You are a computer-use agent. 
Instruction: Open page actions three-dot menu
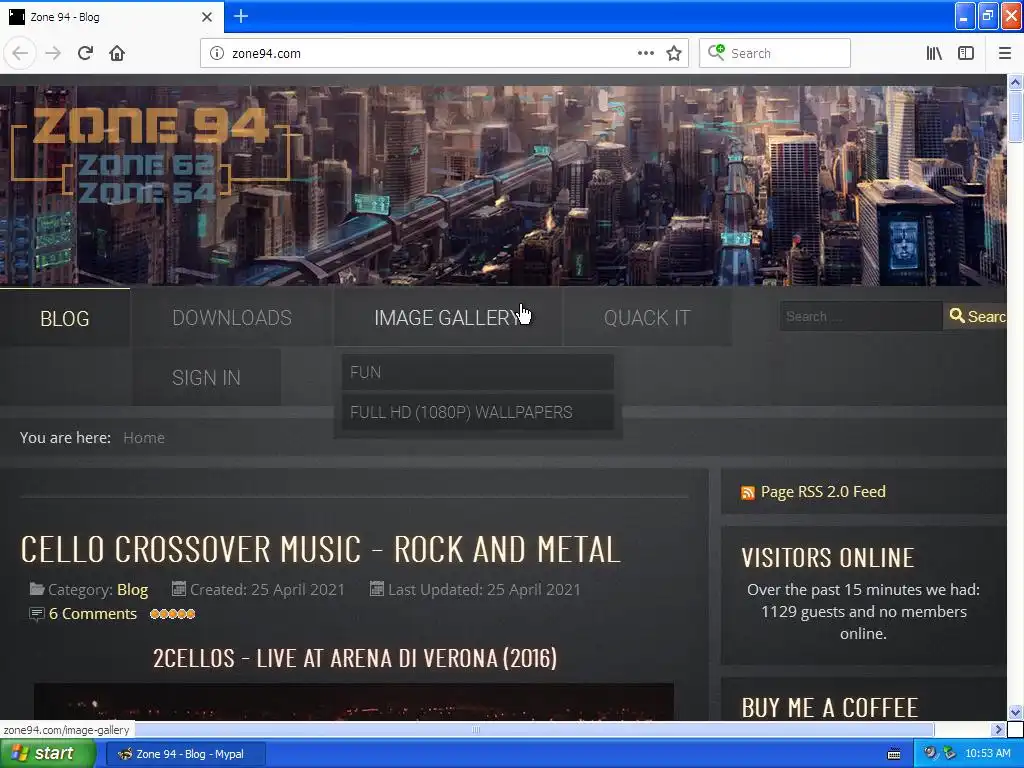pyautogui.click(x=645, y=53)
